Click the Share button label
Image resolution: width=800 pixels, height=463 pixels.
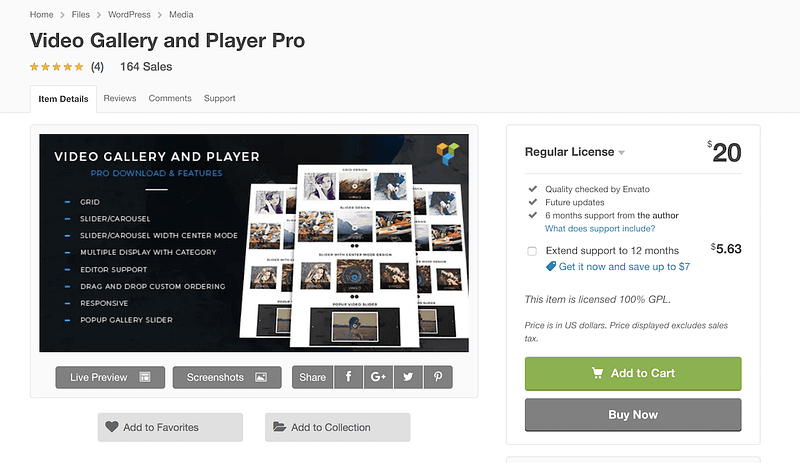coord(312,377)
